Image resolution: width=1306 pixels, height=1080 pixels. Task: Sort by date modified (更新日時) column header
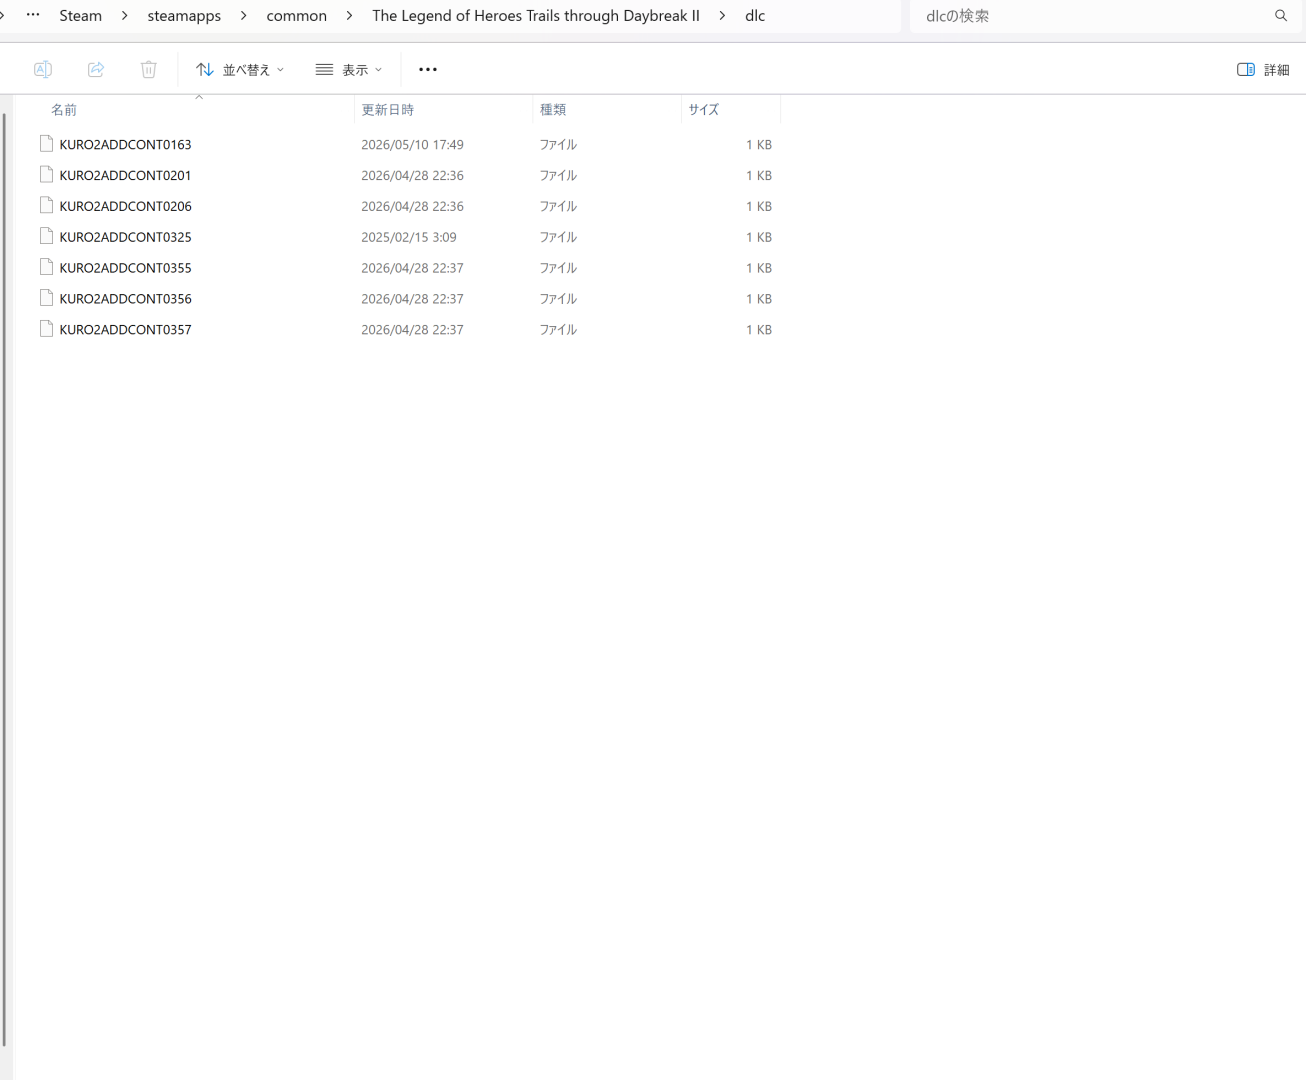click(443, 109)
